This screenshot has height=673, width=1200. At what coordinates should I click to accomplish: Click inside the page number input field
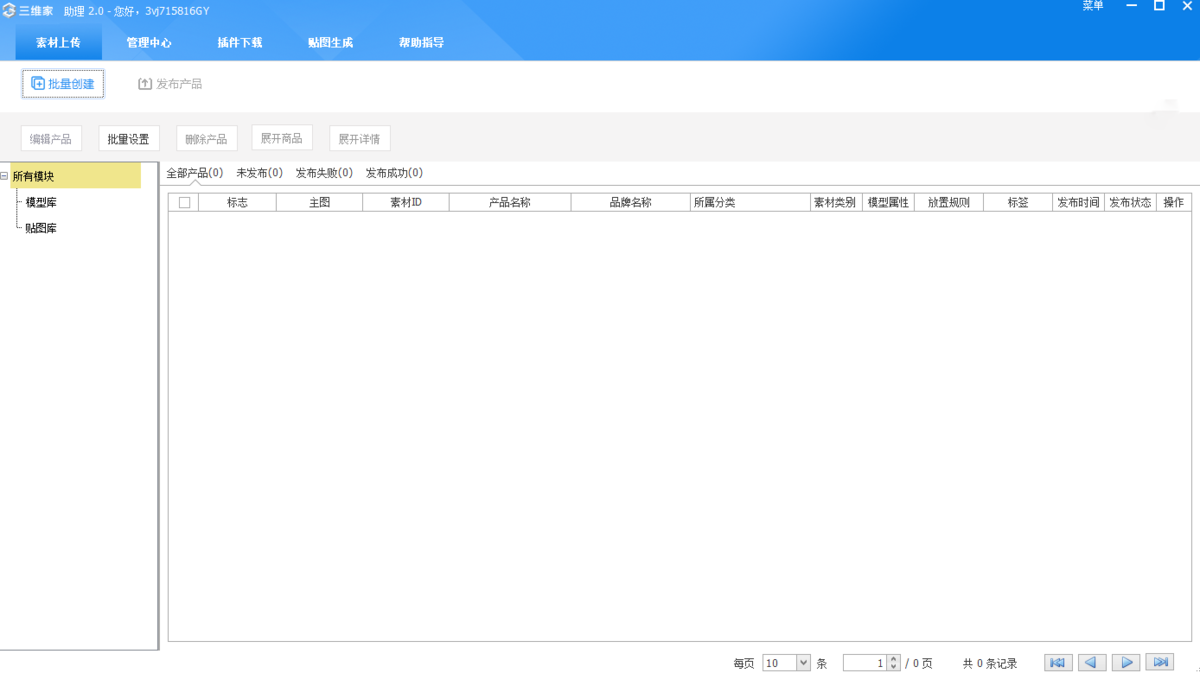(x=865, y=662)
